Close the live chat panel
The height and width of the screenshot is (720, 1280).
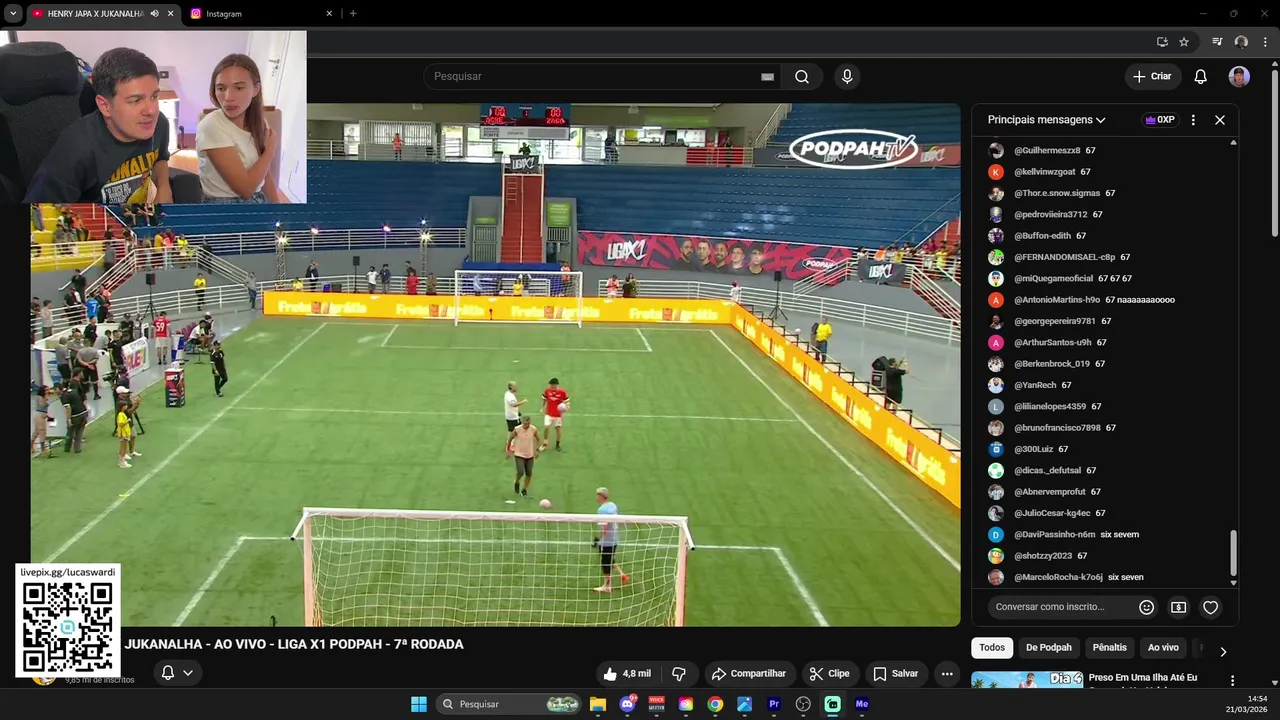(x=1220, y=120)
